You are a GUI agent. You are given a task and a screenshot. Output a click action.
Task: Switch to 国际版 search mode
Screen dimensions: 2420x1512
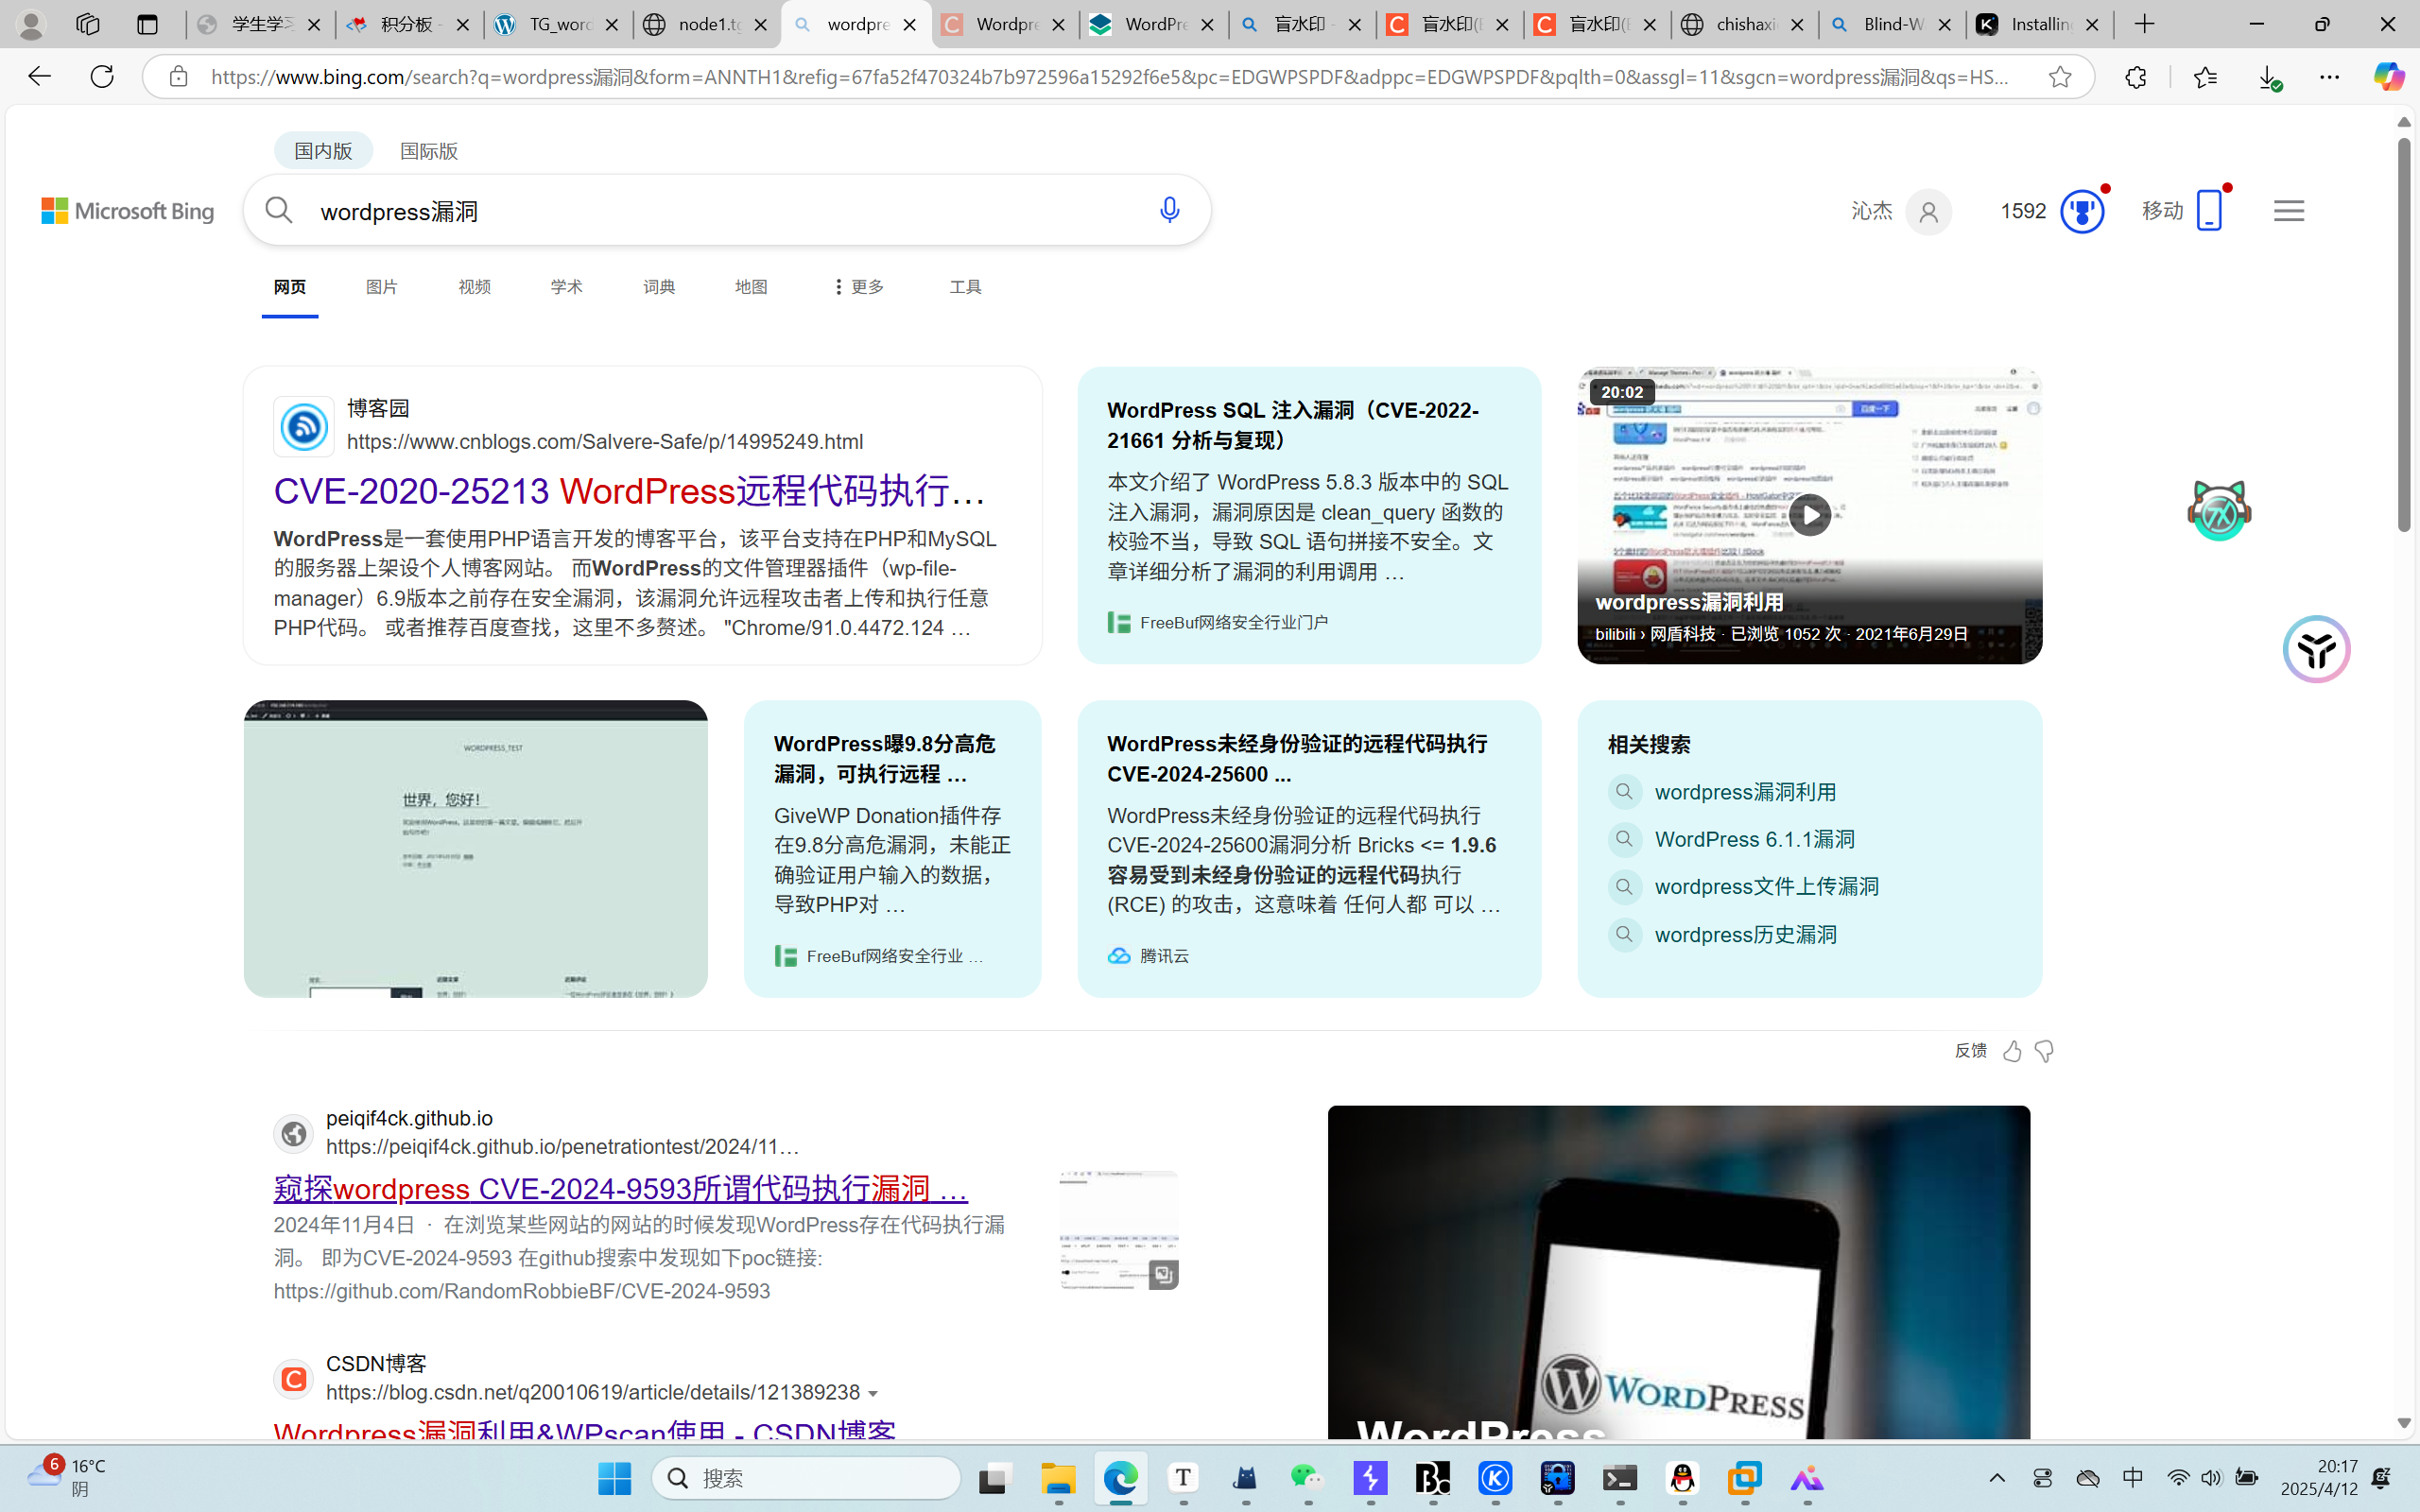pos(428,151)
